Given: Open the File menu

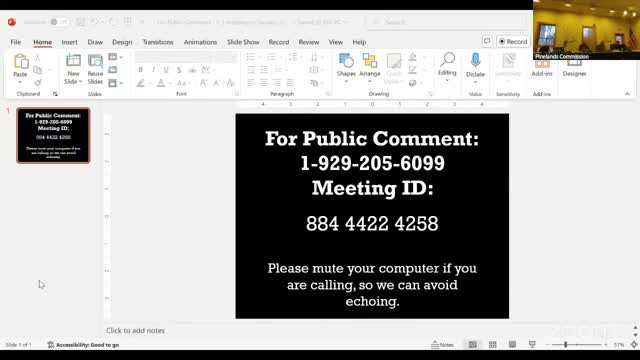Looking at the screenshot, I should coord(16,42).
